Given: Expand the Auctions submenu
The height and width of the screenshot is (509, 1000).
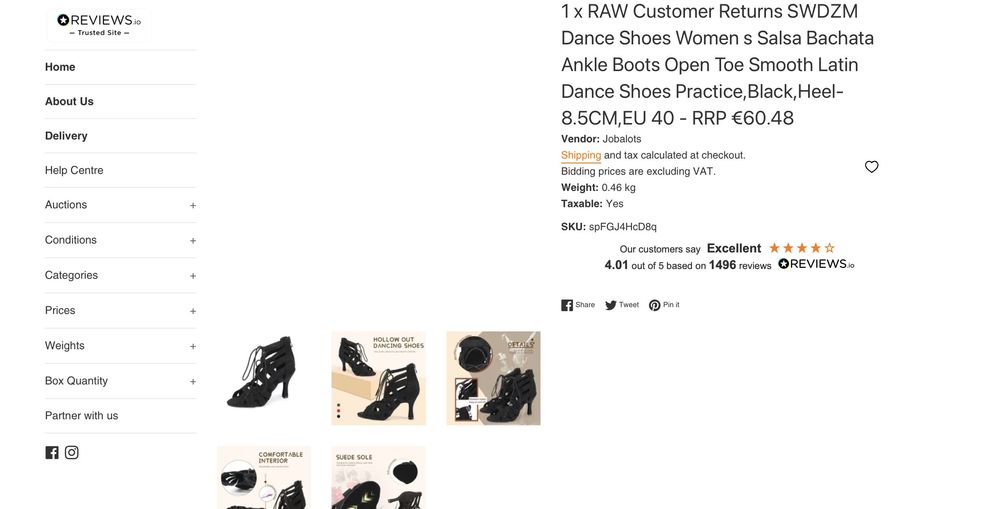Looking at the screenshot, I should click(192, 205).
